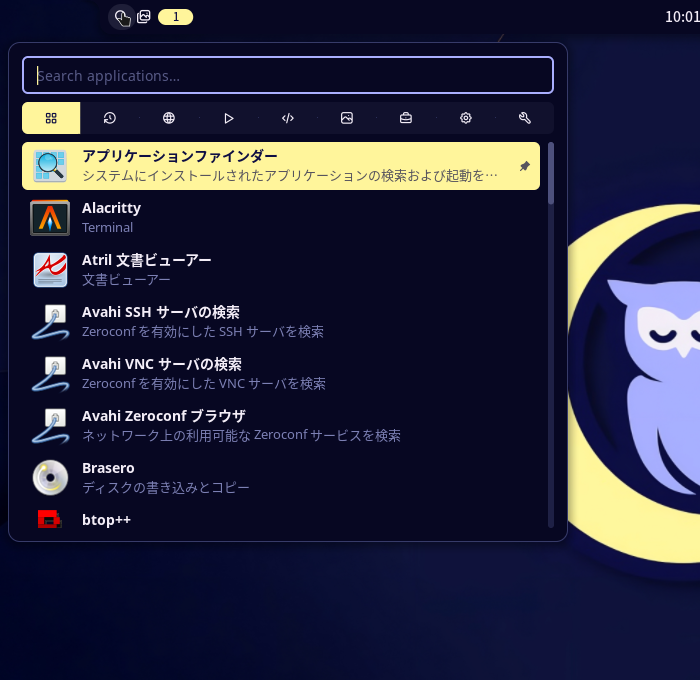This screenshot has width=700, height=680.
Task: Open the multimedia play-triangle category
Action: click(x=229, y=118)
